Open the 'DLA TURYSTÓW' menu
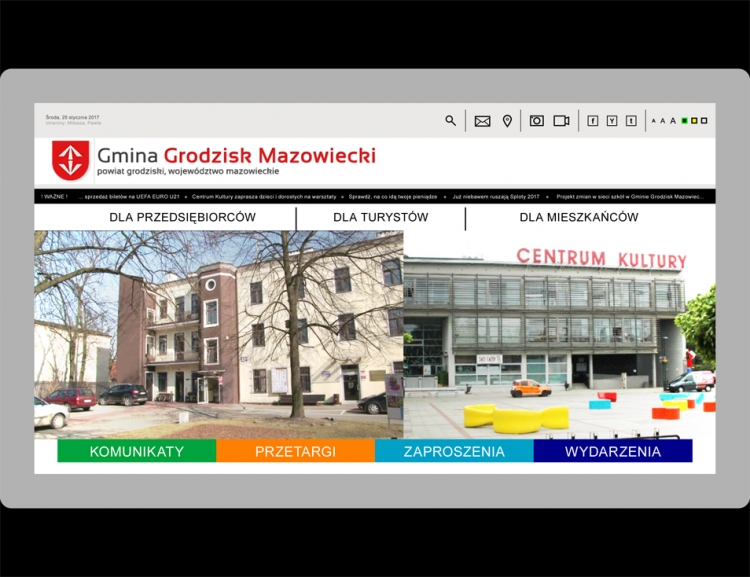Image resolution: width=750 pixels, height=577 pixels. click(x=380, y=217)
